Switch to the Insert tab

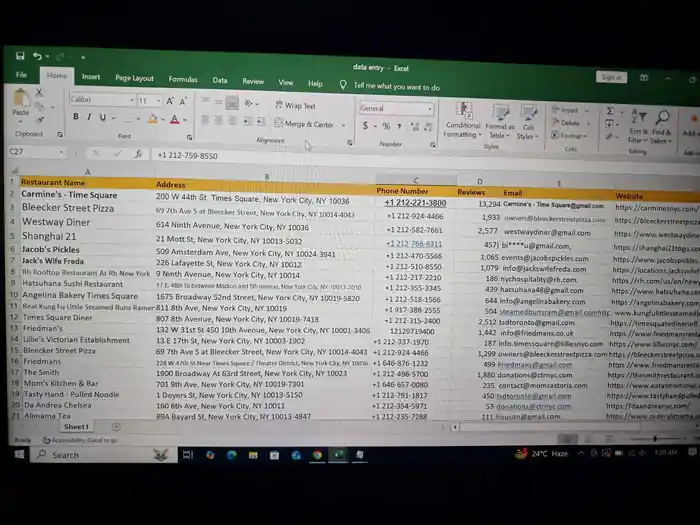tap(91, 77)
